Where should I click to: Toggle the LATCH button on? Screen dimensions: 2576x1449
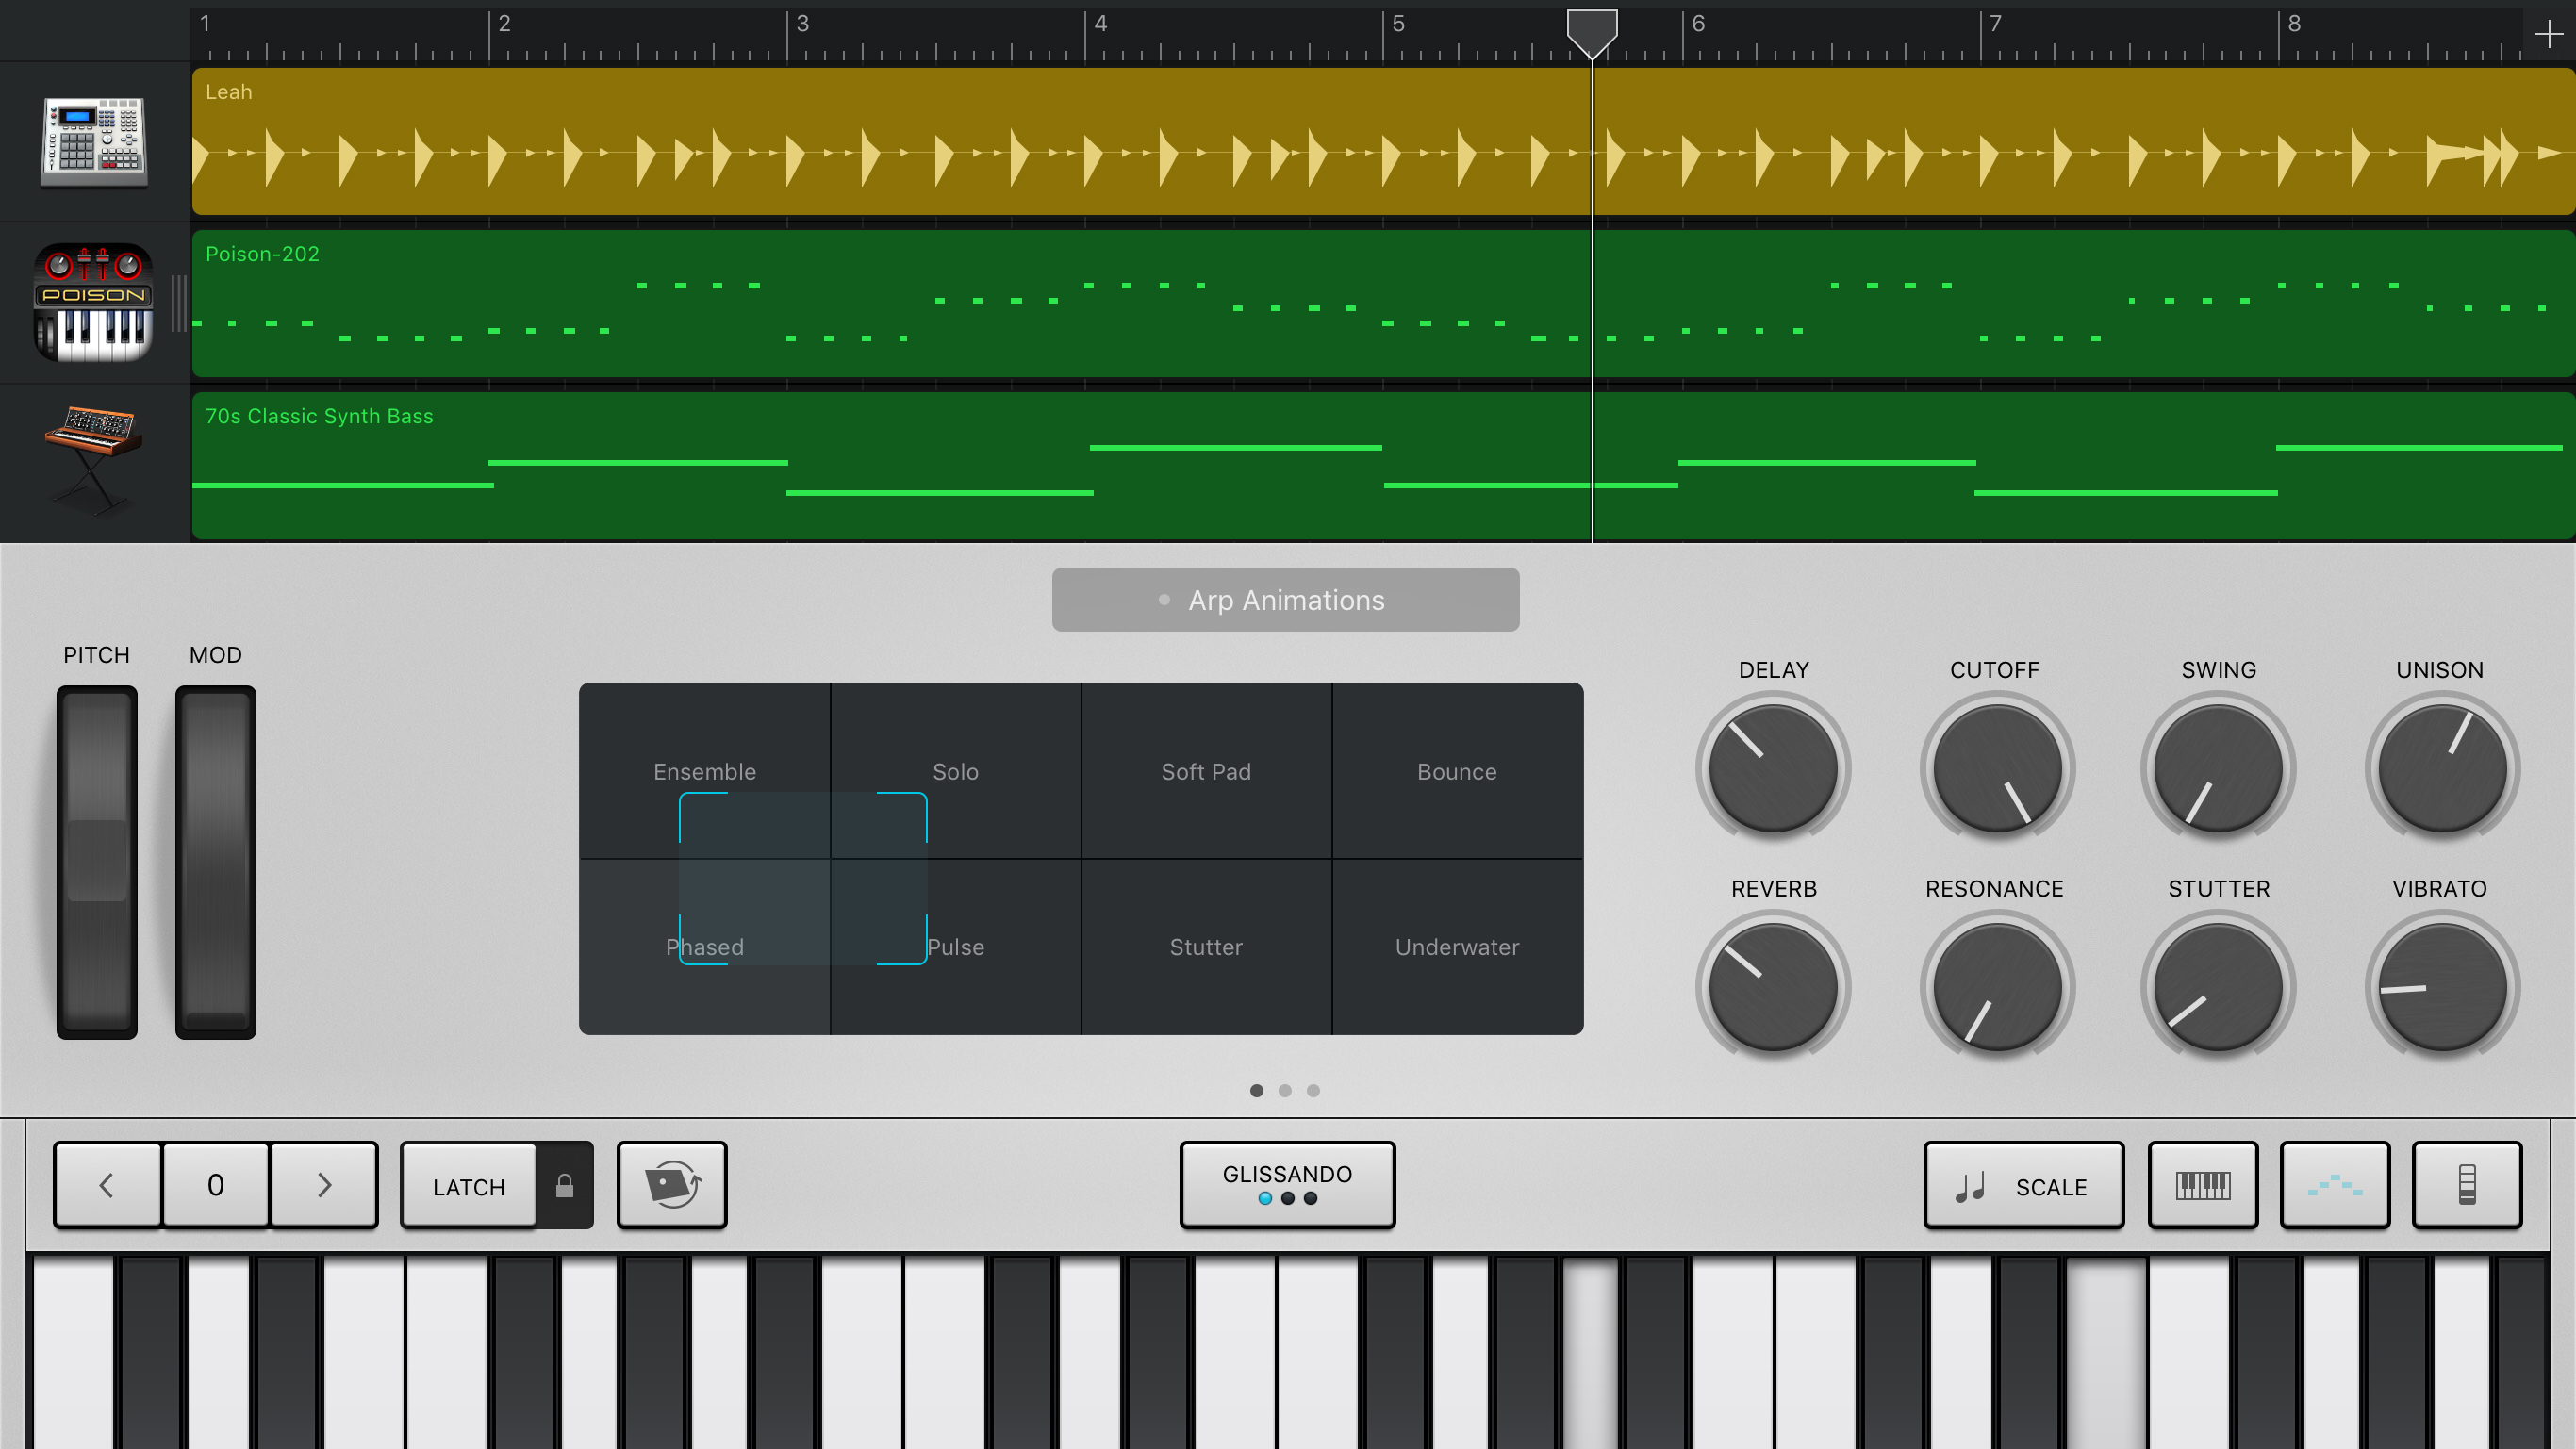coord(467,1185)
